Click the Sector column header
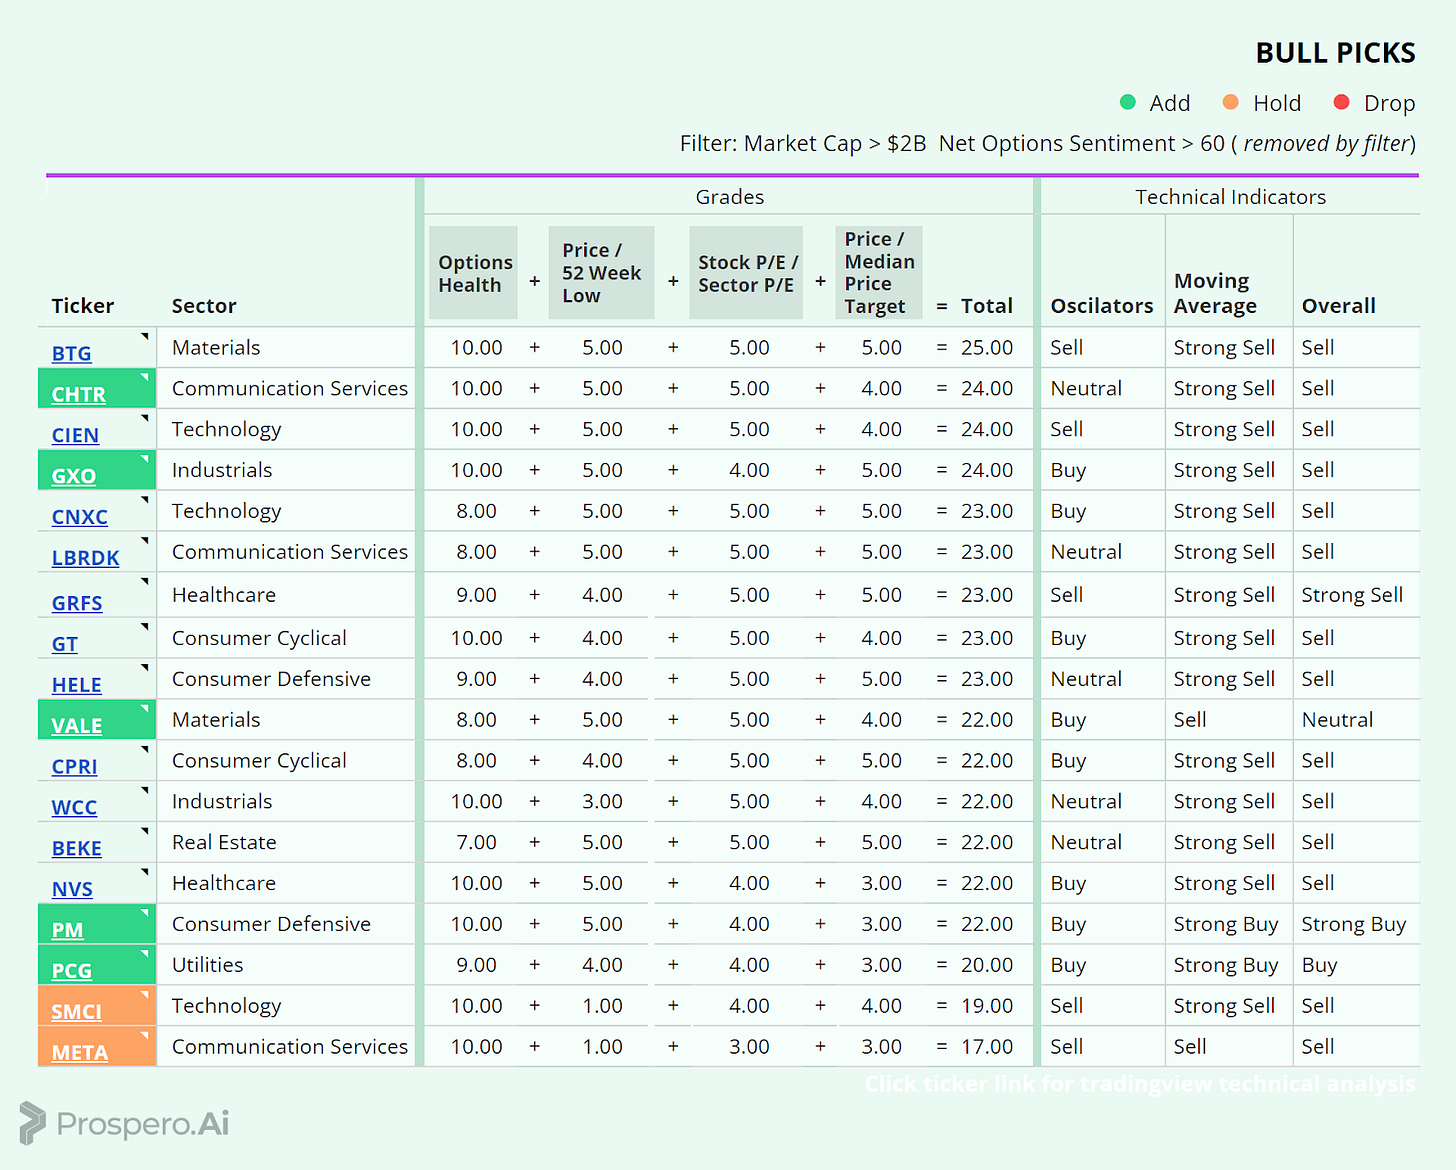The height and width of the screenshot is (1170, 1456). click(204, 306)
